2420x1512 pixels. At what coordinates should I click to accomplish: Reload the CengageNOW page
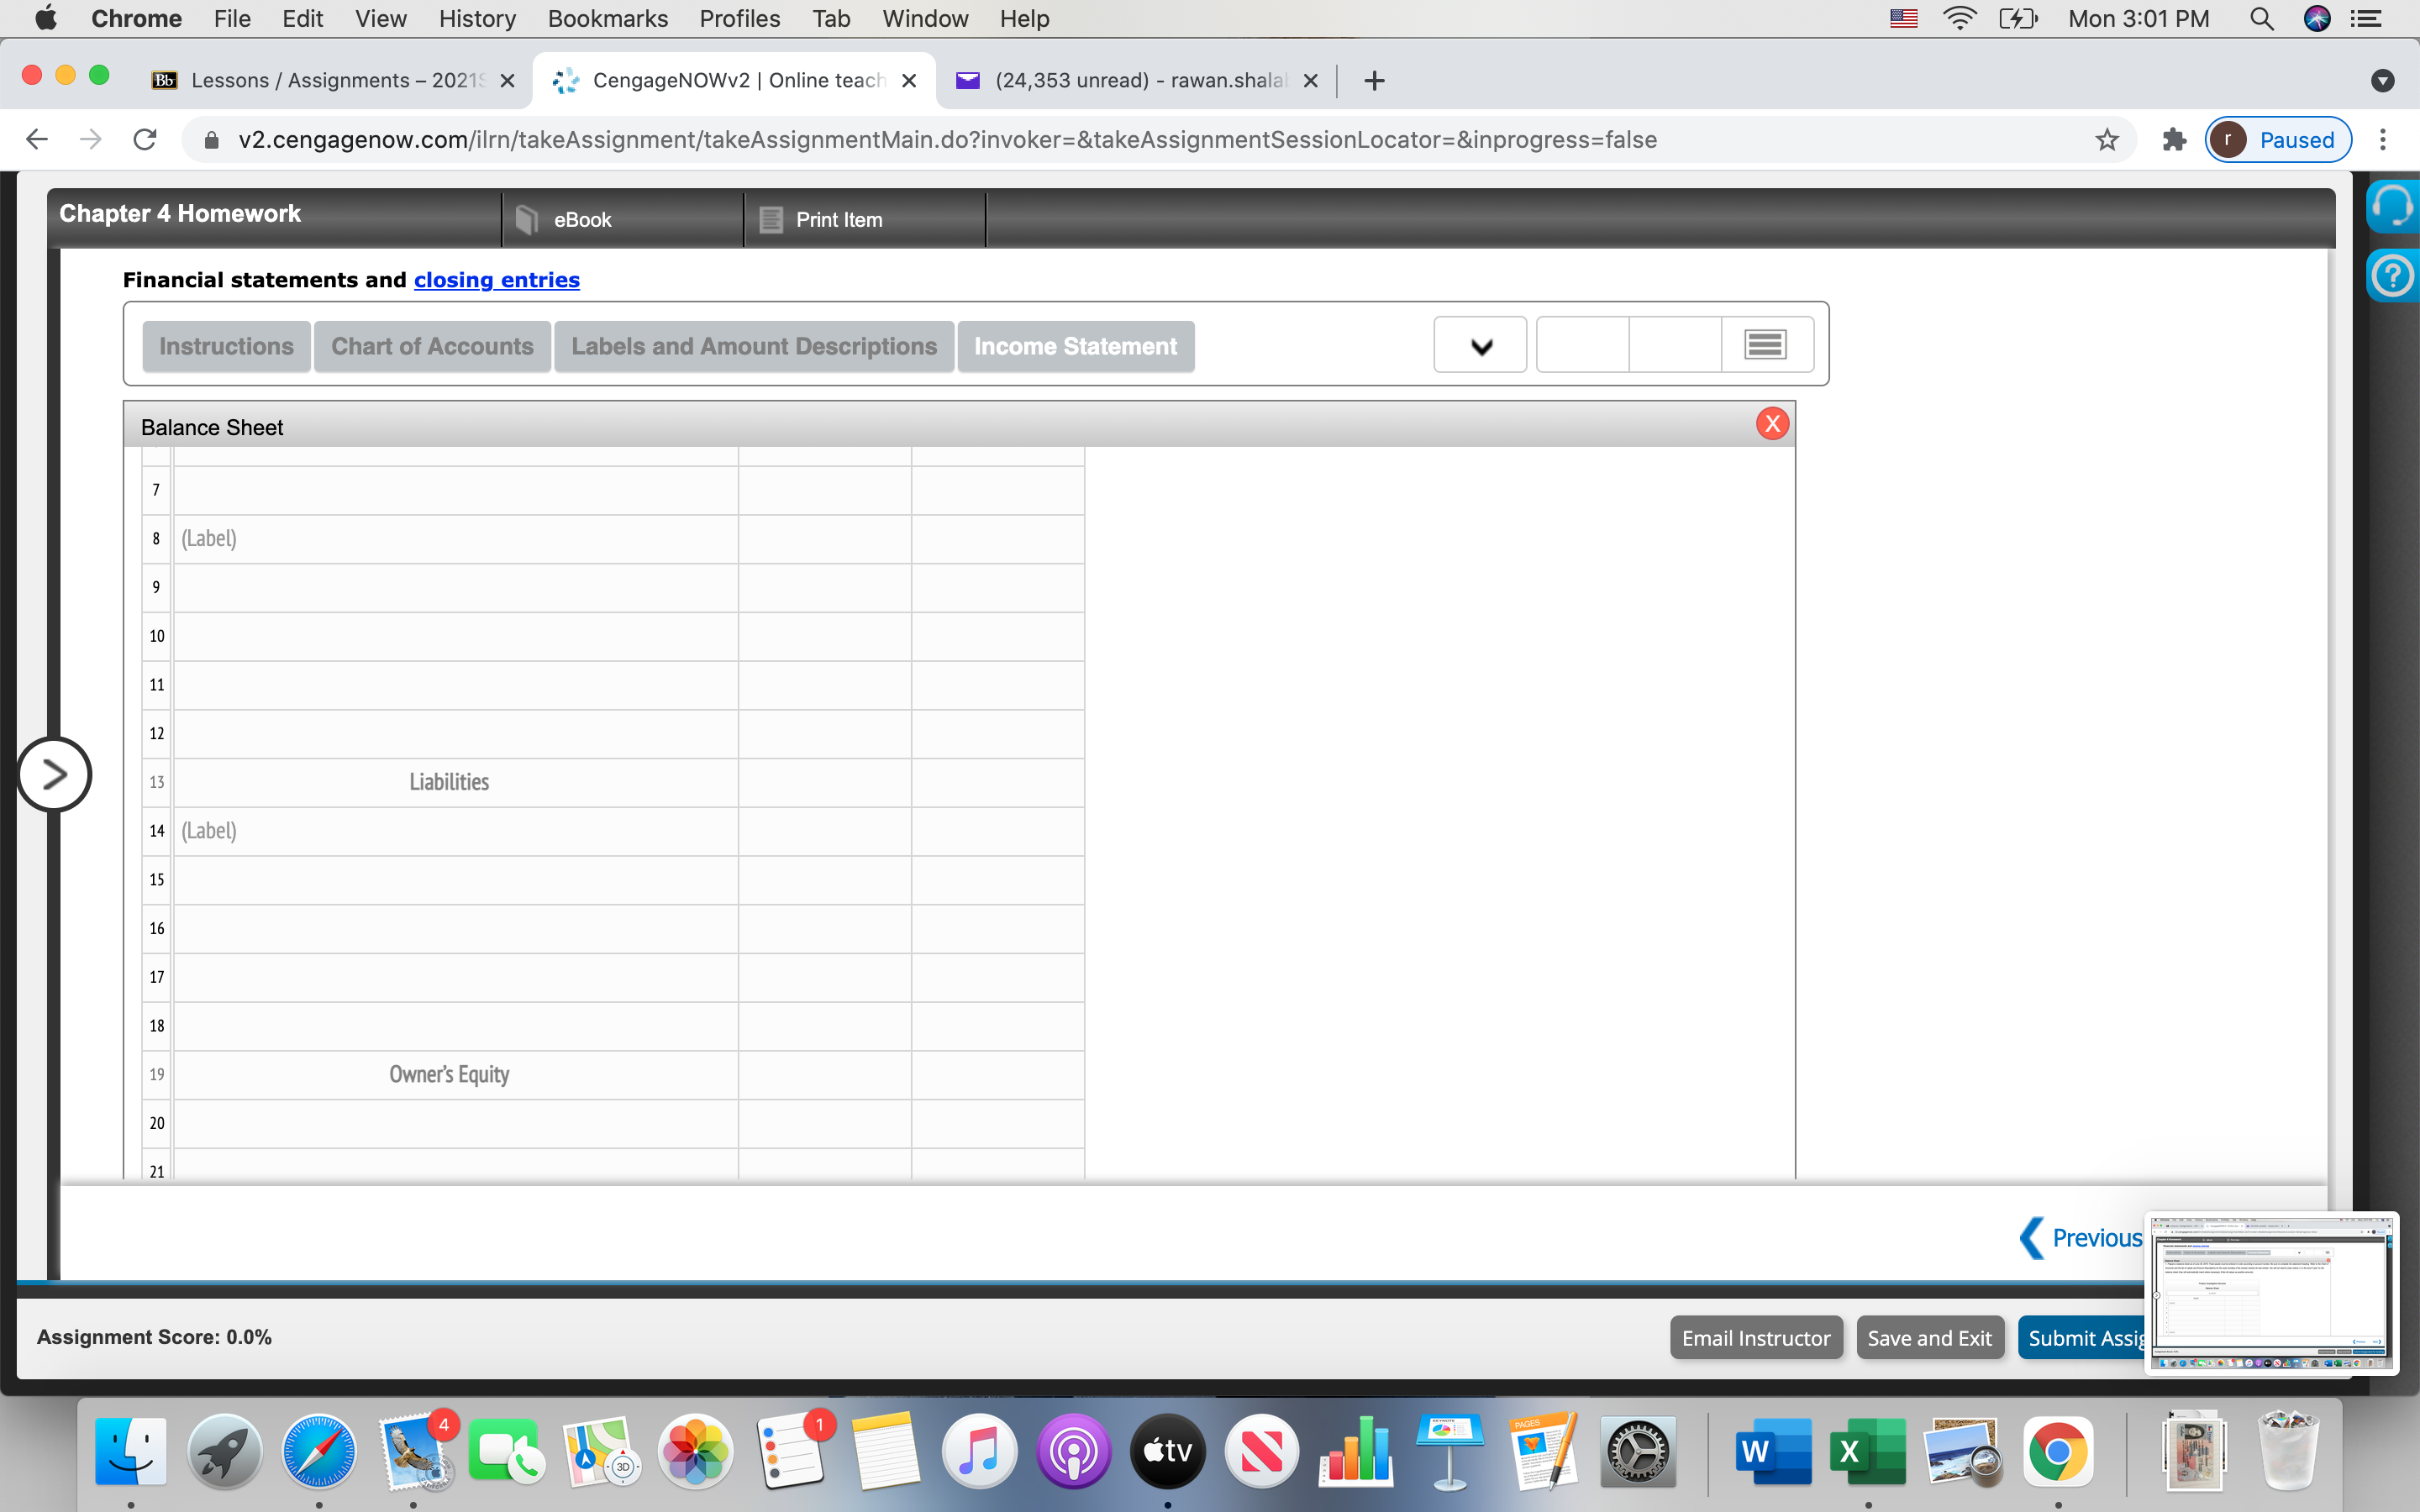tap(145, 140)
